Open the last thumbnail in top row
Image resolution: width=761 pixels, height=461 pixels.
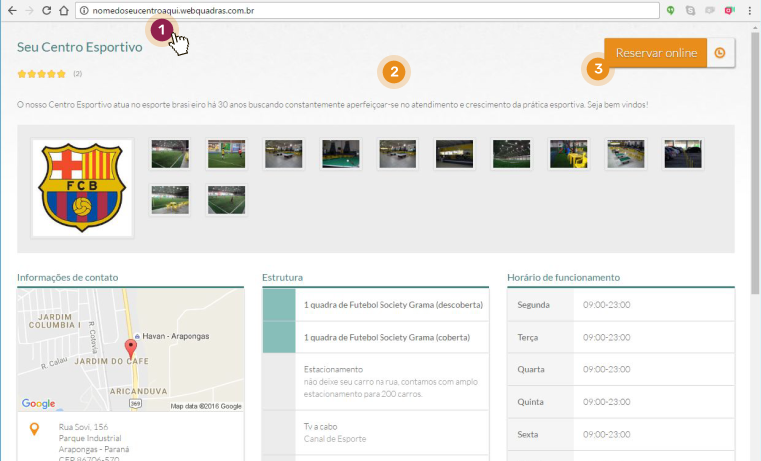[683, 154]
